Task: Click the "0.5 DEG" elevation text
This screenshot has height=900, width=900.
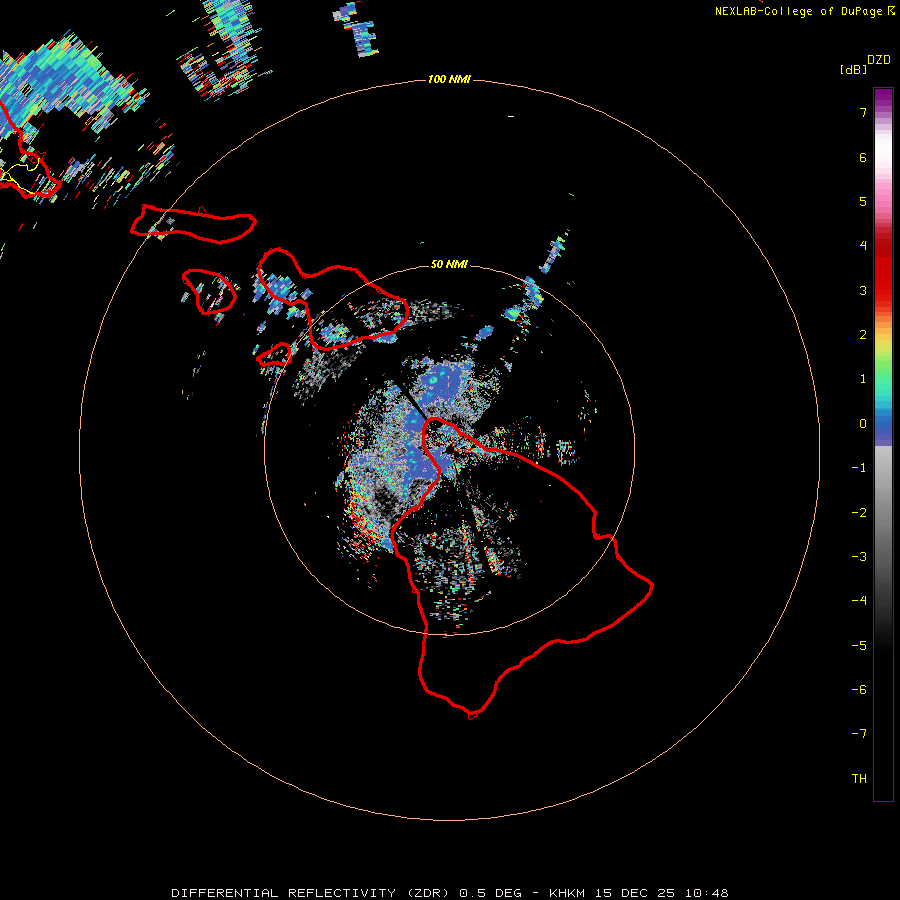Action: click(x=490, y=893)
